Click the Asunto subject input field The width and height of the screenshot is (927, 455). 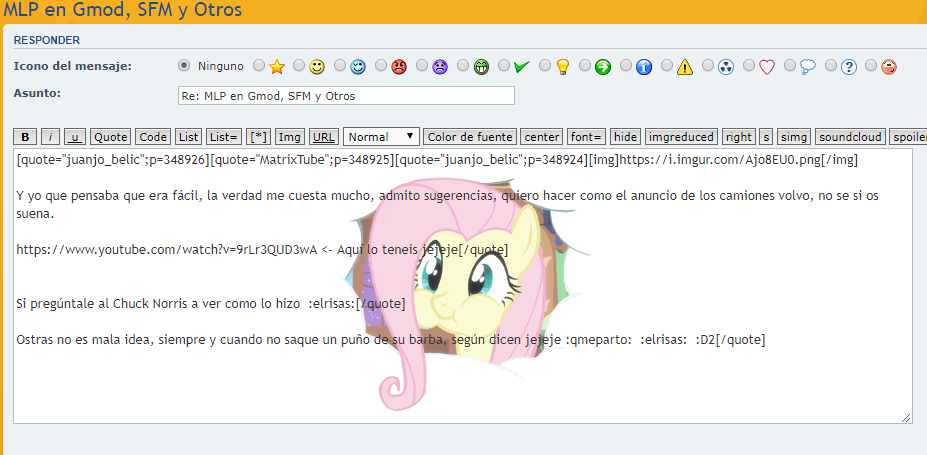[346, 96]
